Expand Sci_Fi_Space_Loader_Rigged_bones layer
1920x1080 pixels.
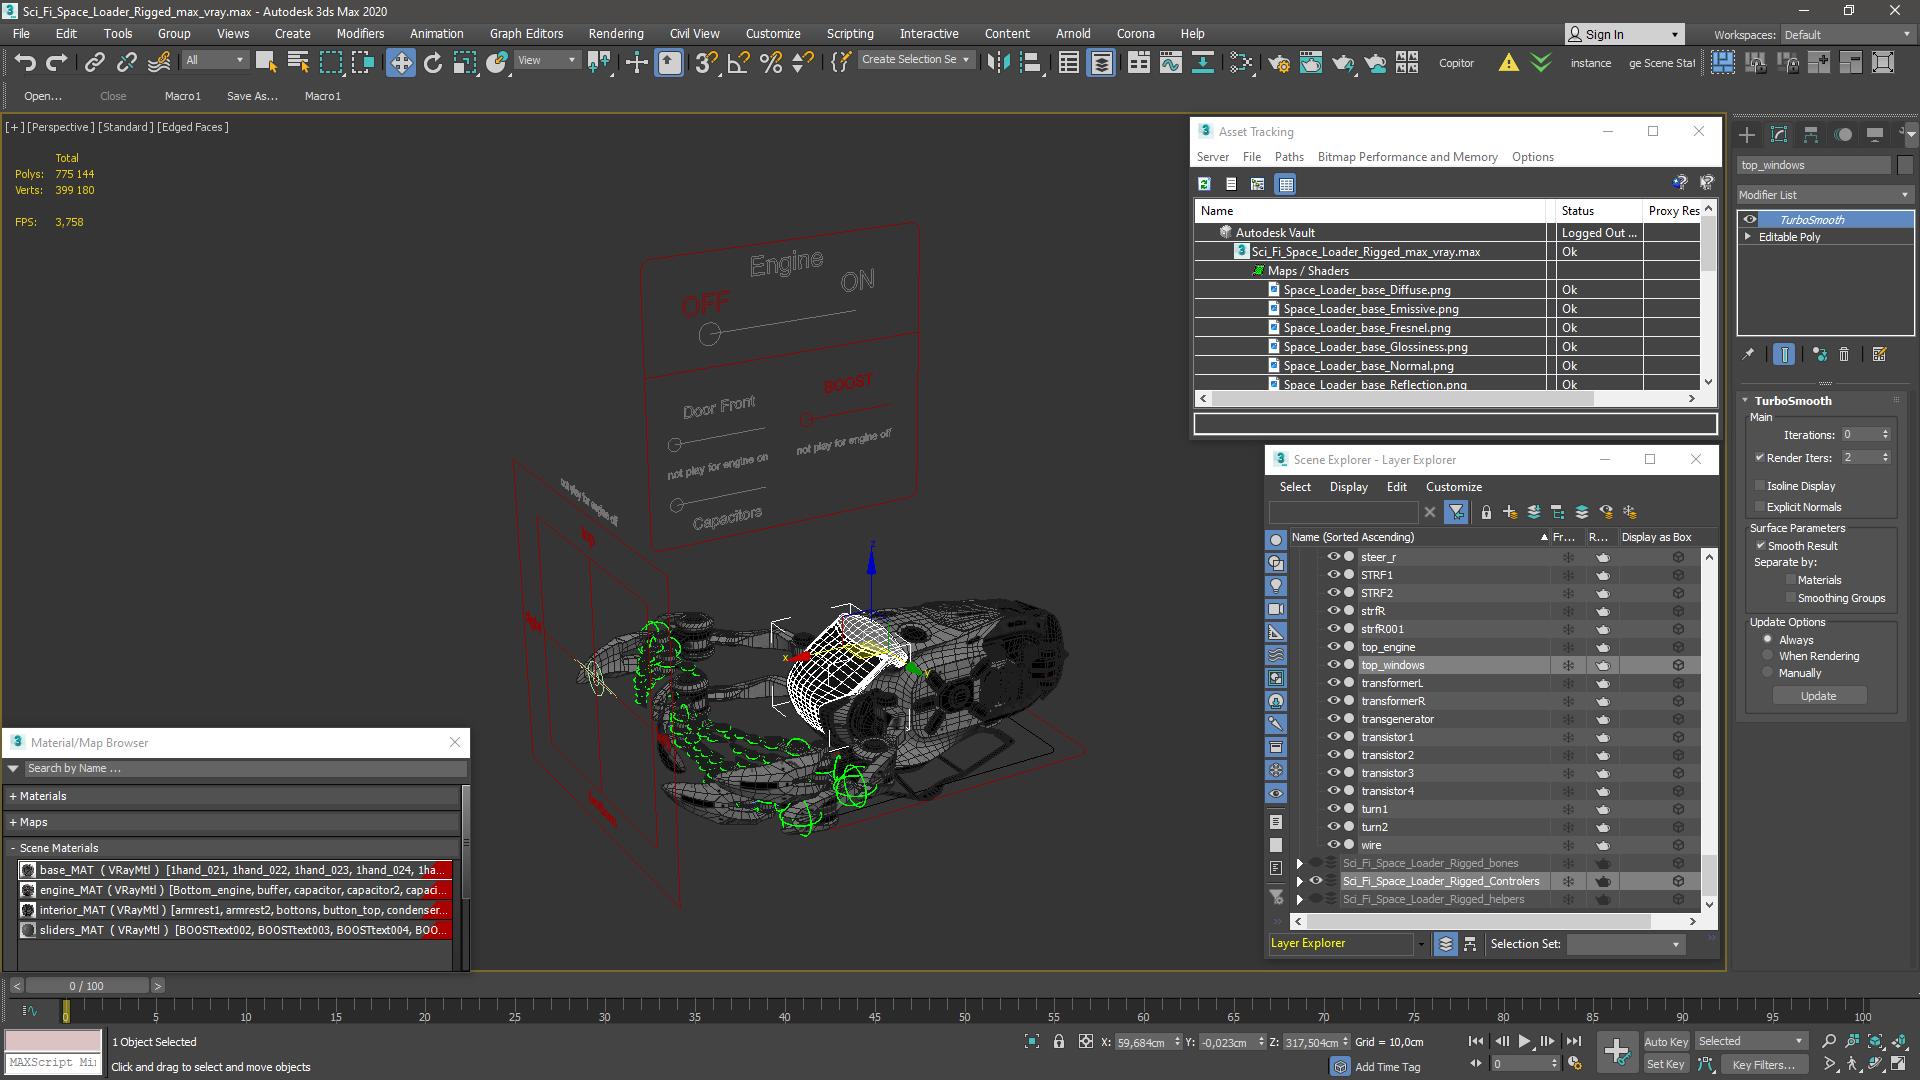point(1299,862)
